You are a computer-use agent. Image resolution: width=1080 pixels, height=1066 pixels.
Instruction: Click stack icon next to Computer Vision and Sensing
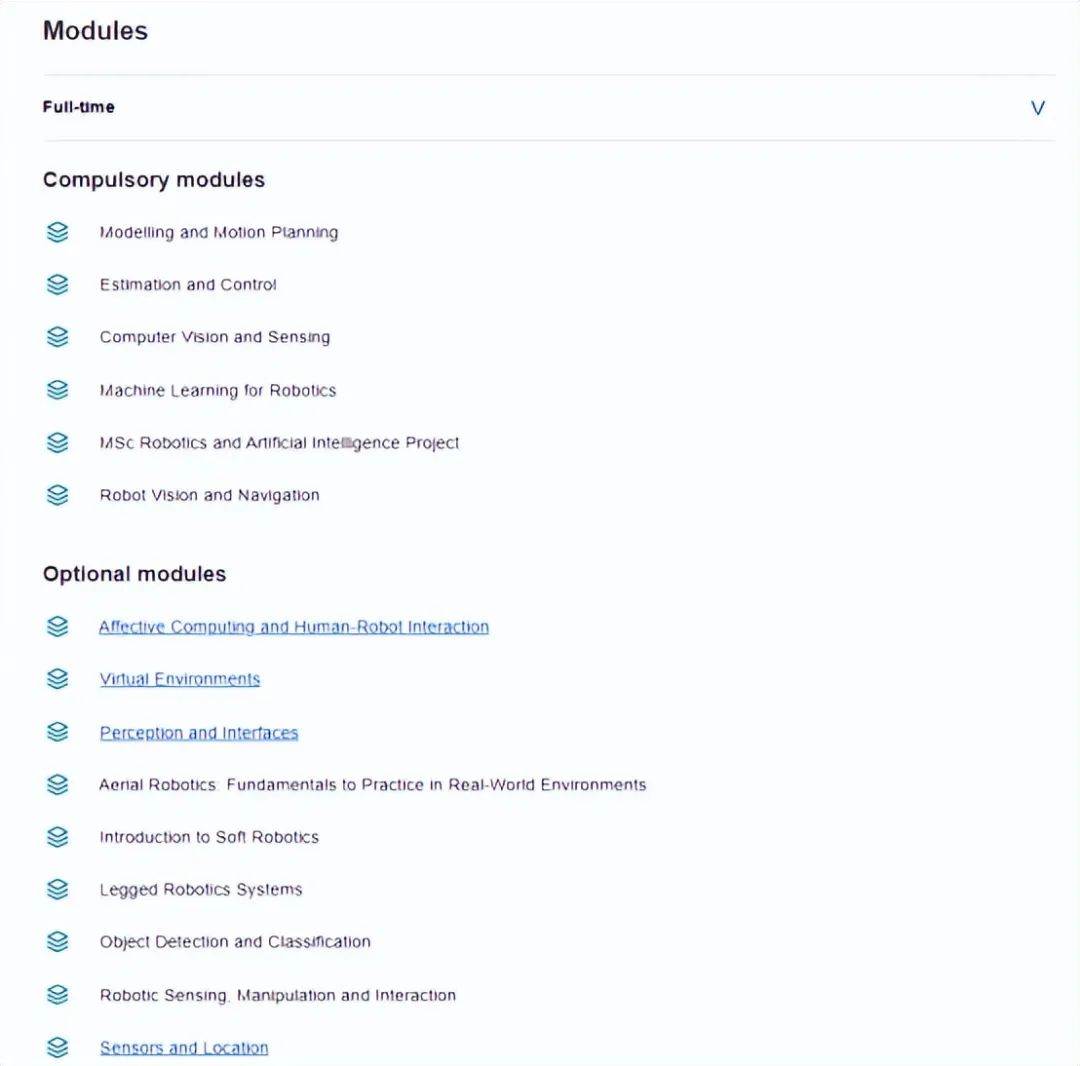click(x=58, y=337)
